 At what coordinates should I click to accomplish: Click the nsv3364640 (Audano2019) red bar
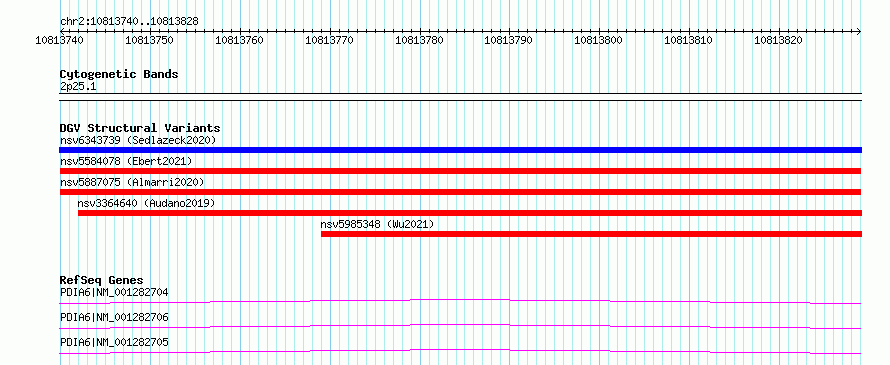click(469, 213)
